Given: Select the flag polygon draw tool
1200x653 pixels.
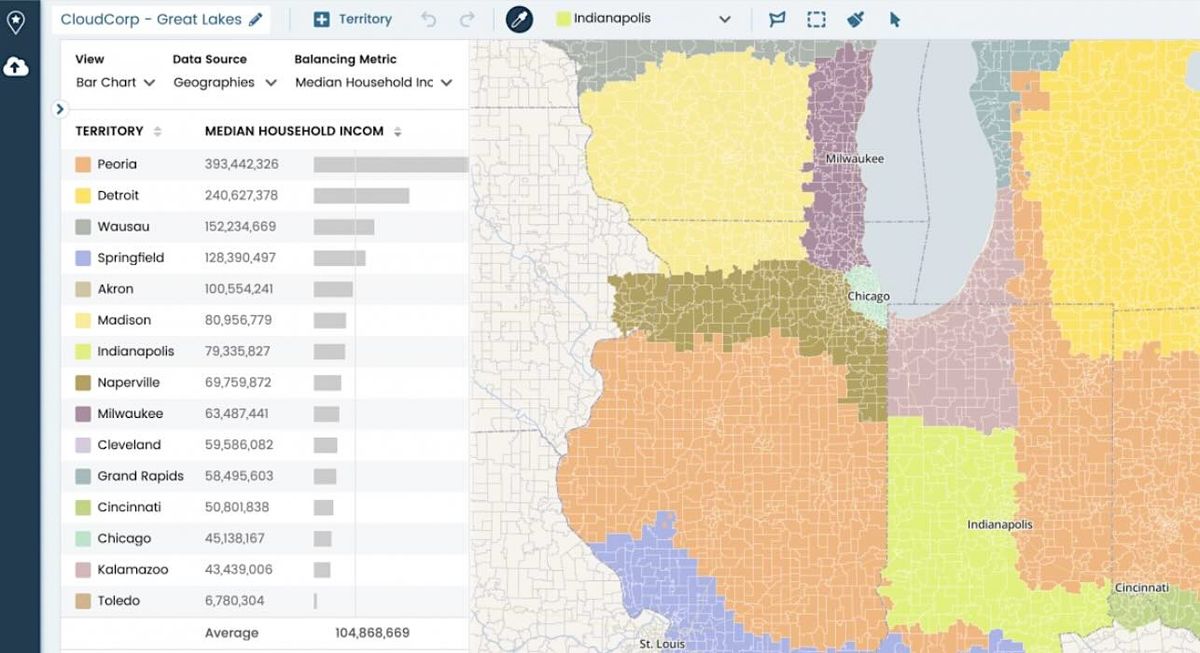Looking at the screenshot, I should [x=777, y=19].
